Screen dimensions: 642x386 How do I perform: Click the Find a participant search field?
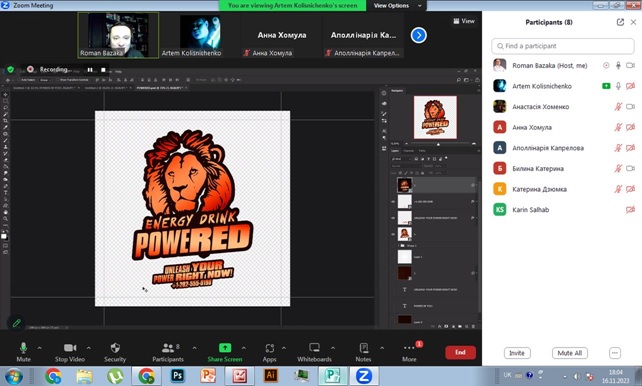click(x=563, y=46)
